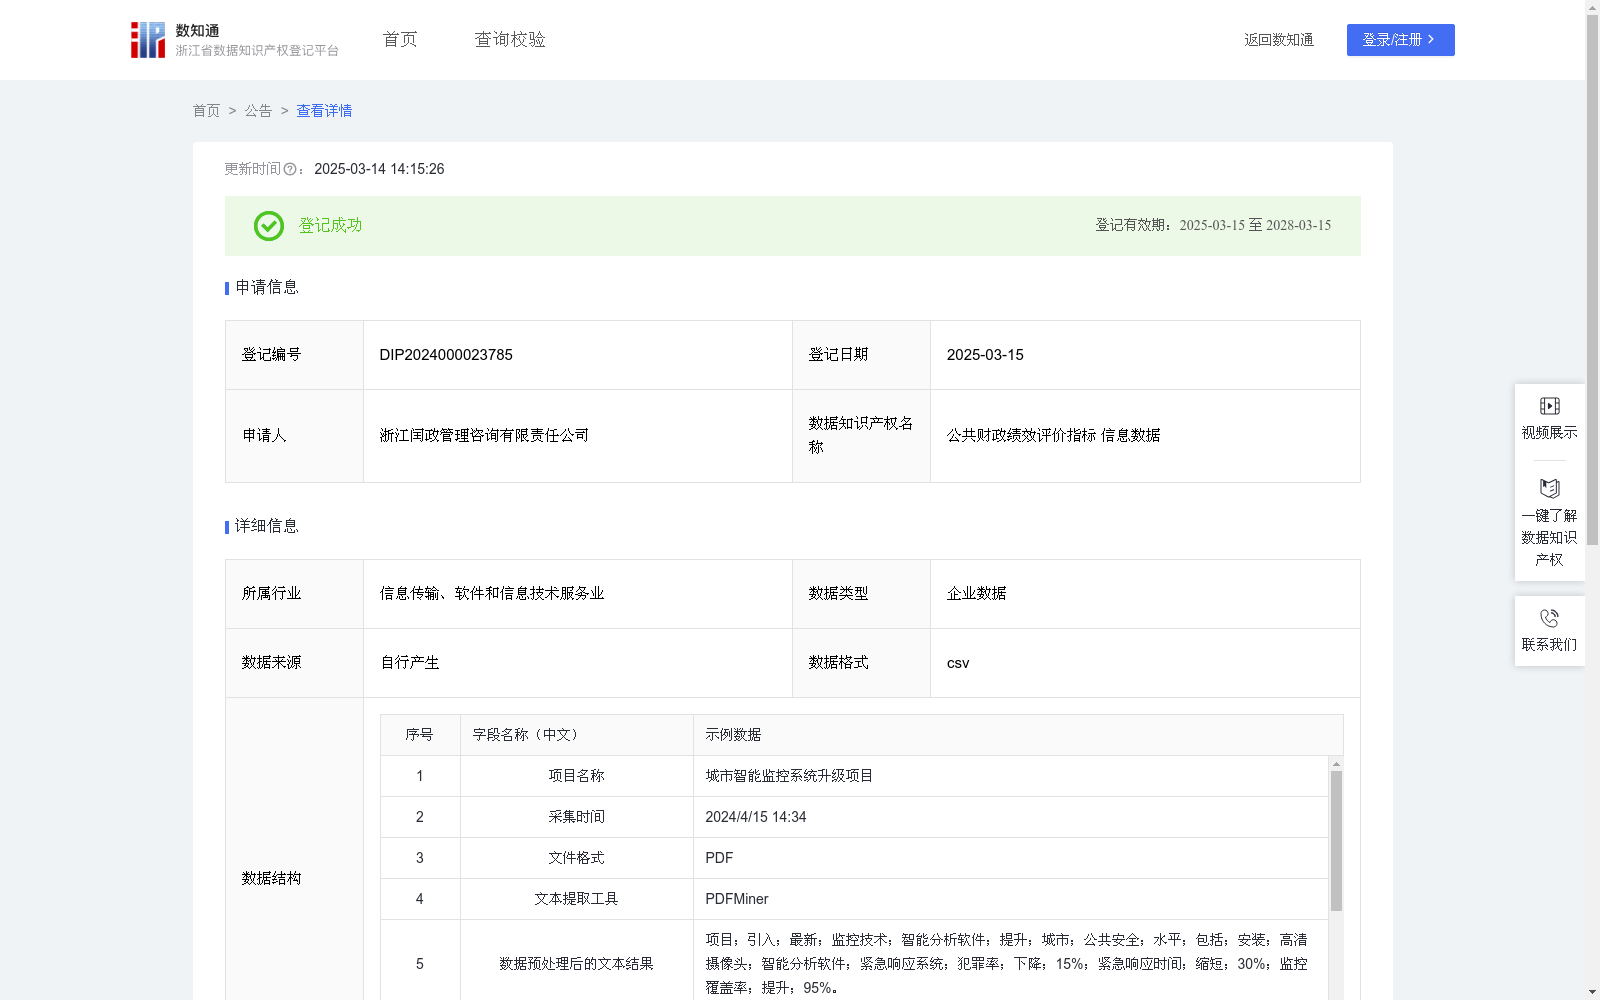
Task: Click the 序号 column header
Action: (419, 735)
